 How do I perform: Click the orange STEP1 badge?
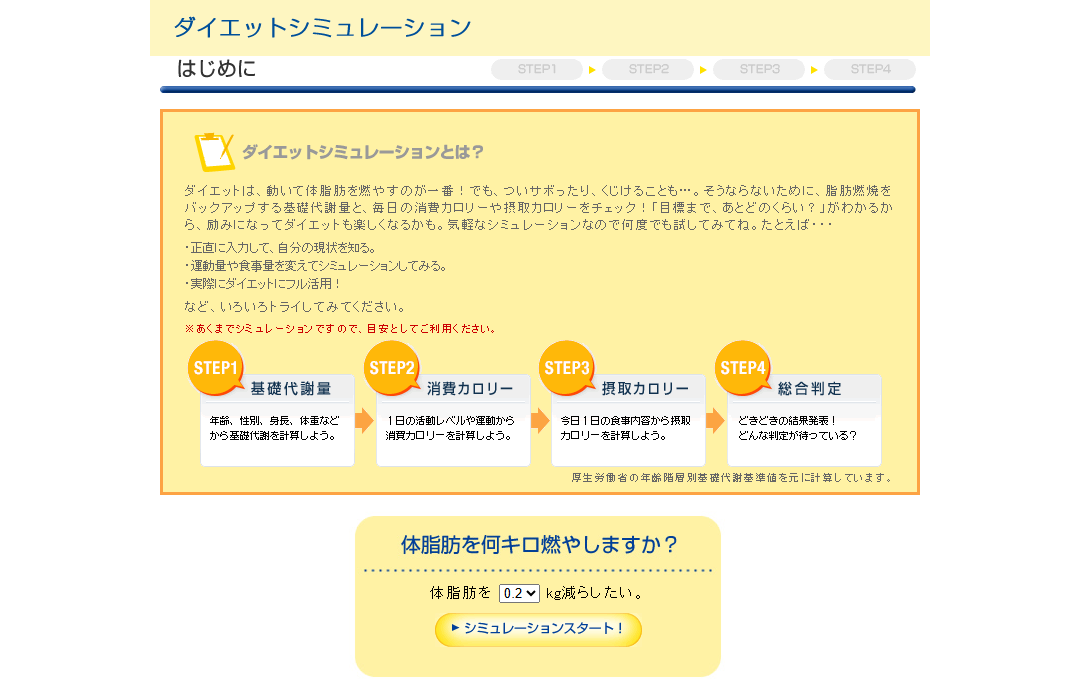[x=215, y=368]
